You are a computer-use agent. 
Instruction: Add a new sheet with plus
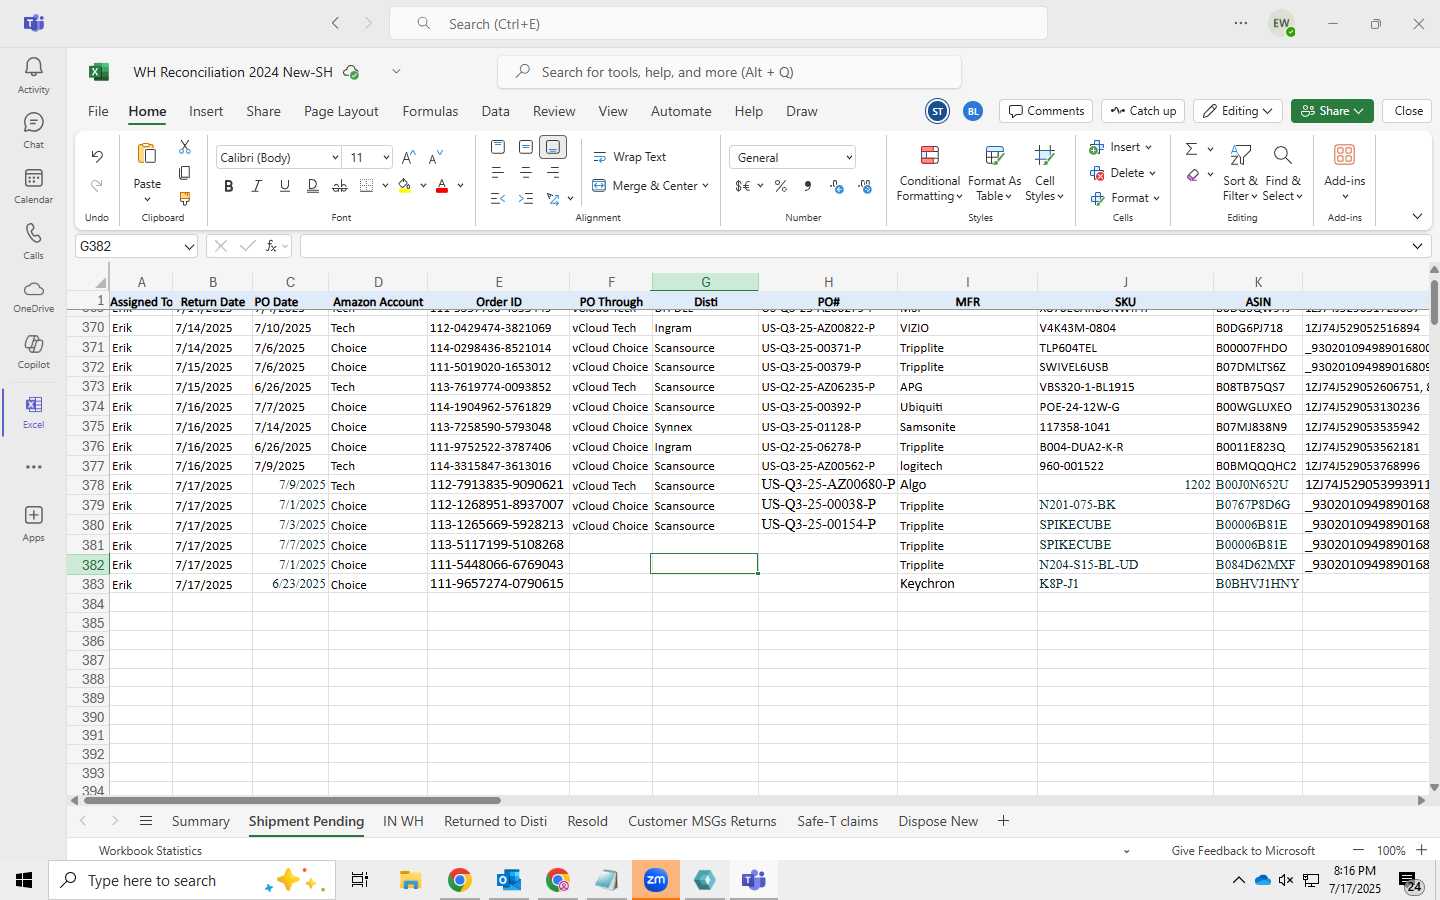pos(1003,821)
